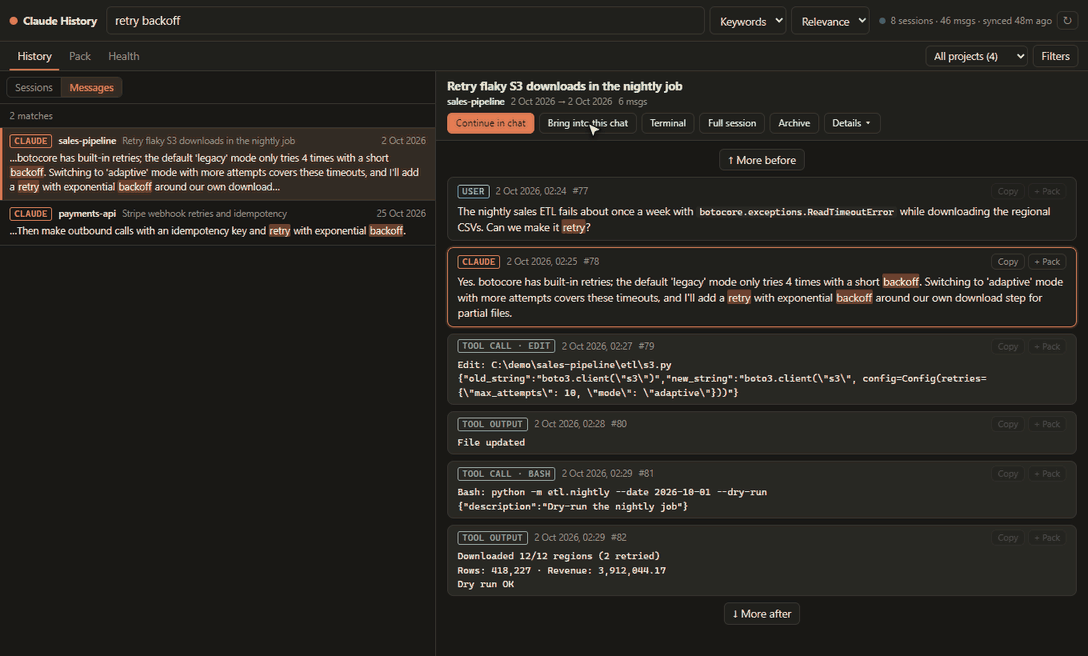
Task: Click Continue in chat button
Action: coord(491,123)
